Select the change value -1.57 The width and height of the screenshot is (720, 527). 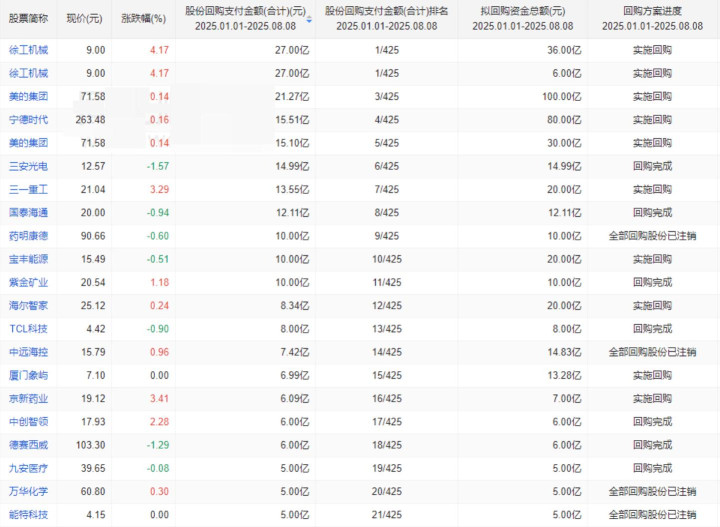point(158,166)
